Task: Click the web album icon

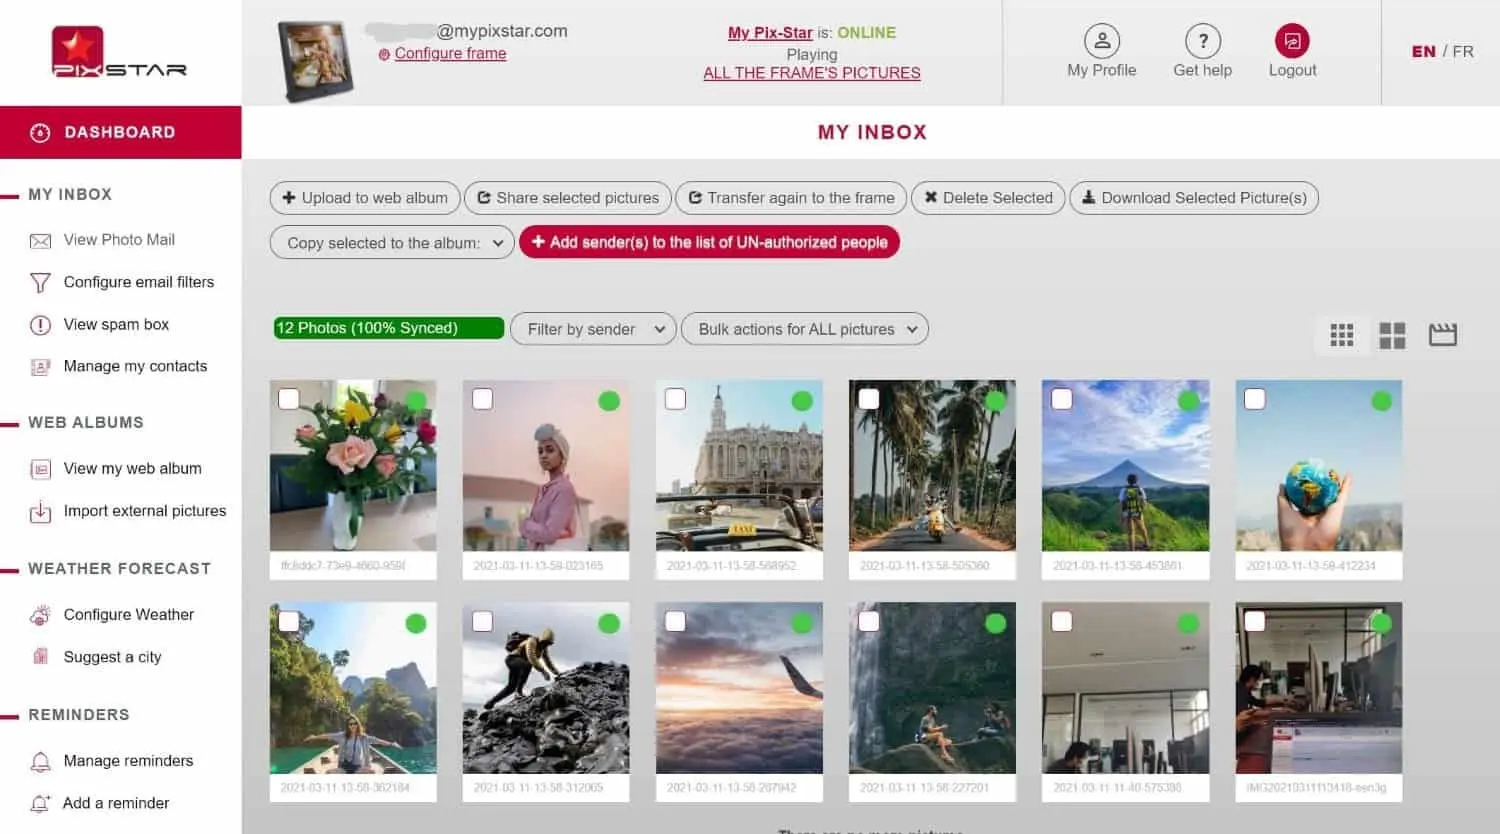Action: pyautogui.click(x=40, y=469)
